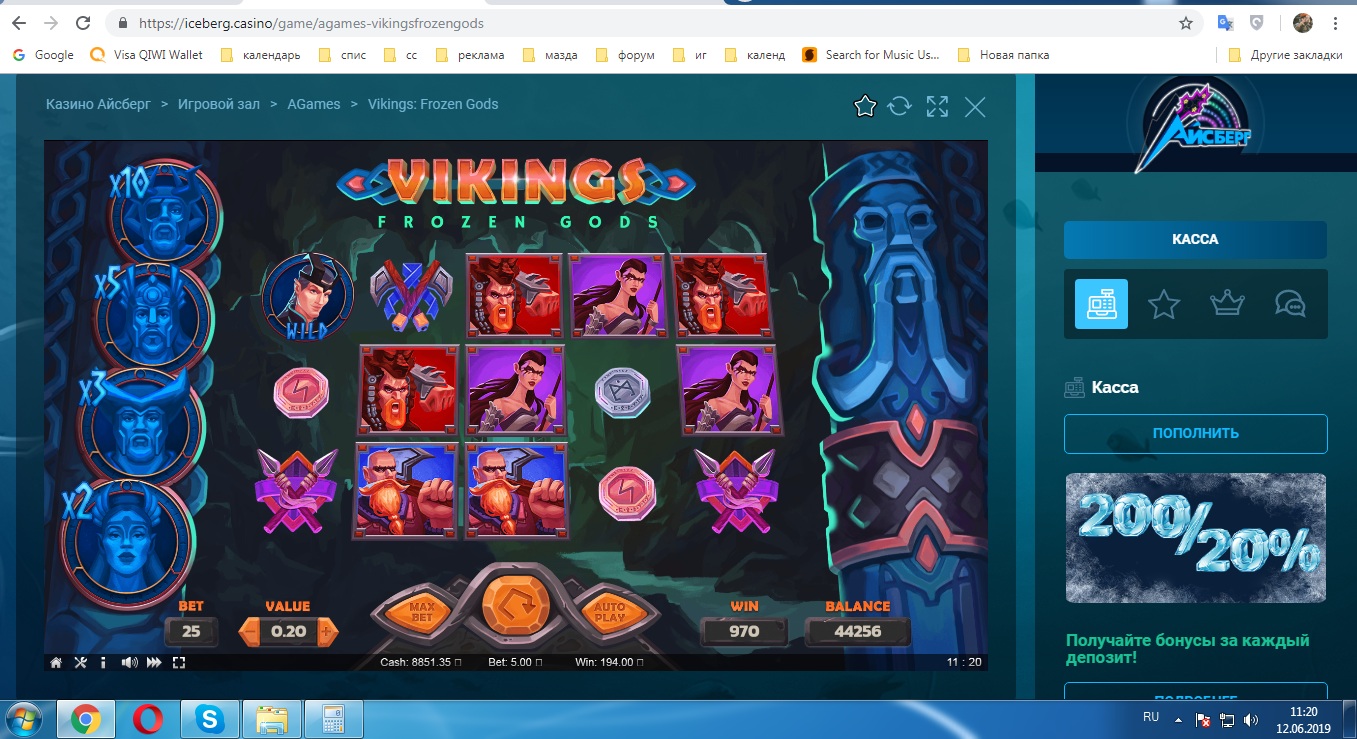Open Calculator from the taskbar

[x=334, y=718]
